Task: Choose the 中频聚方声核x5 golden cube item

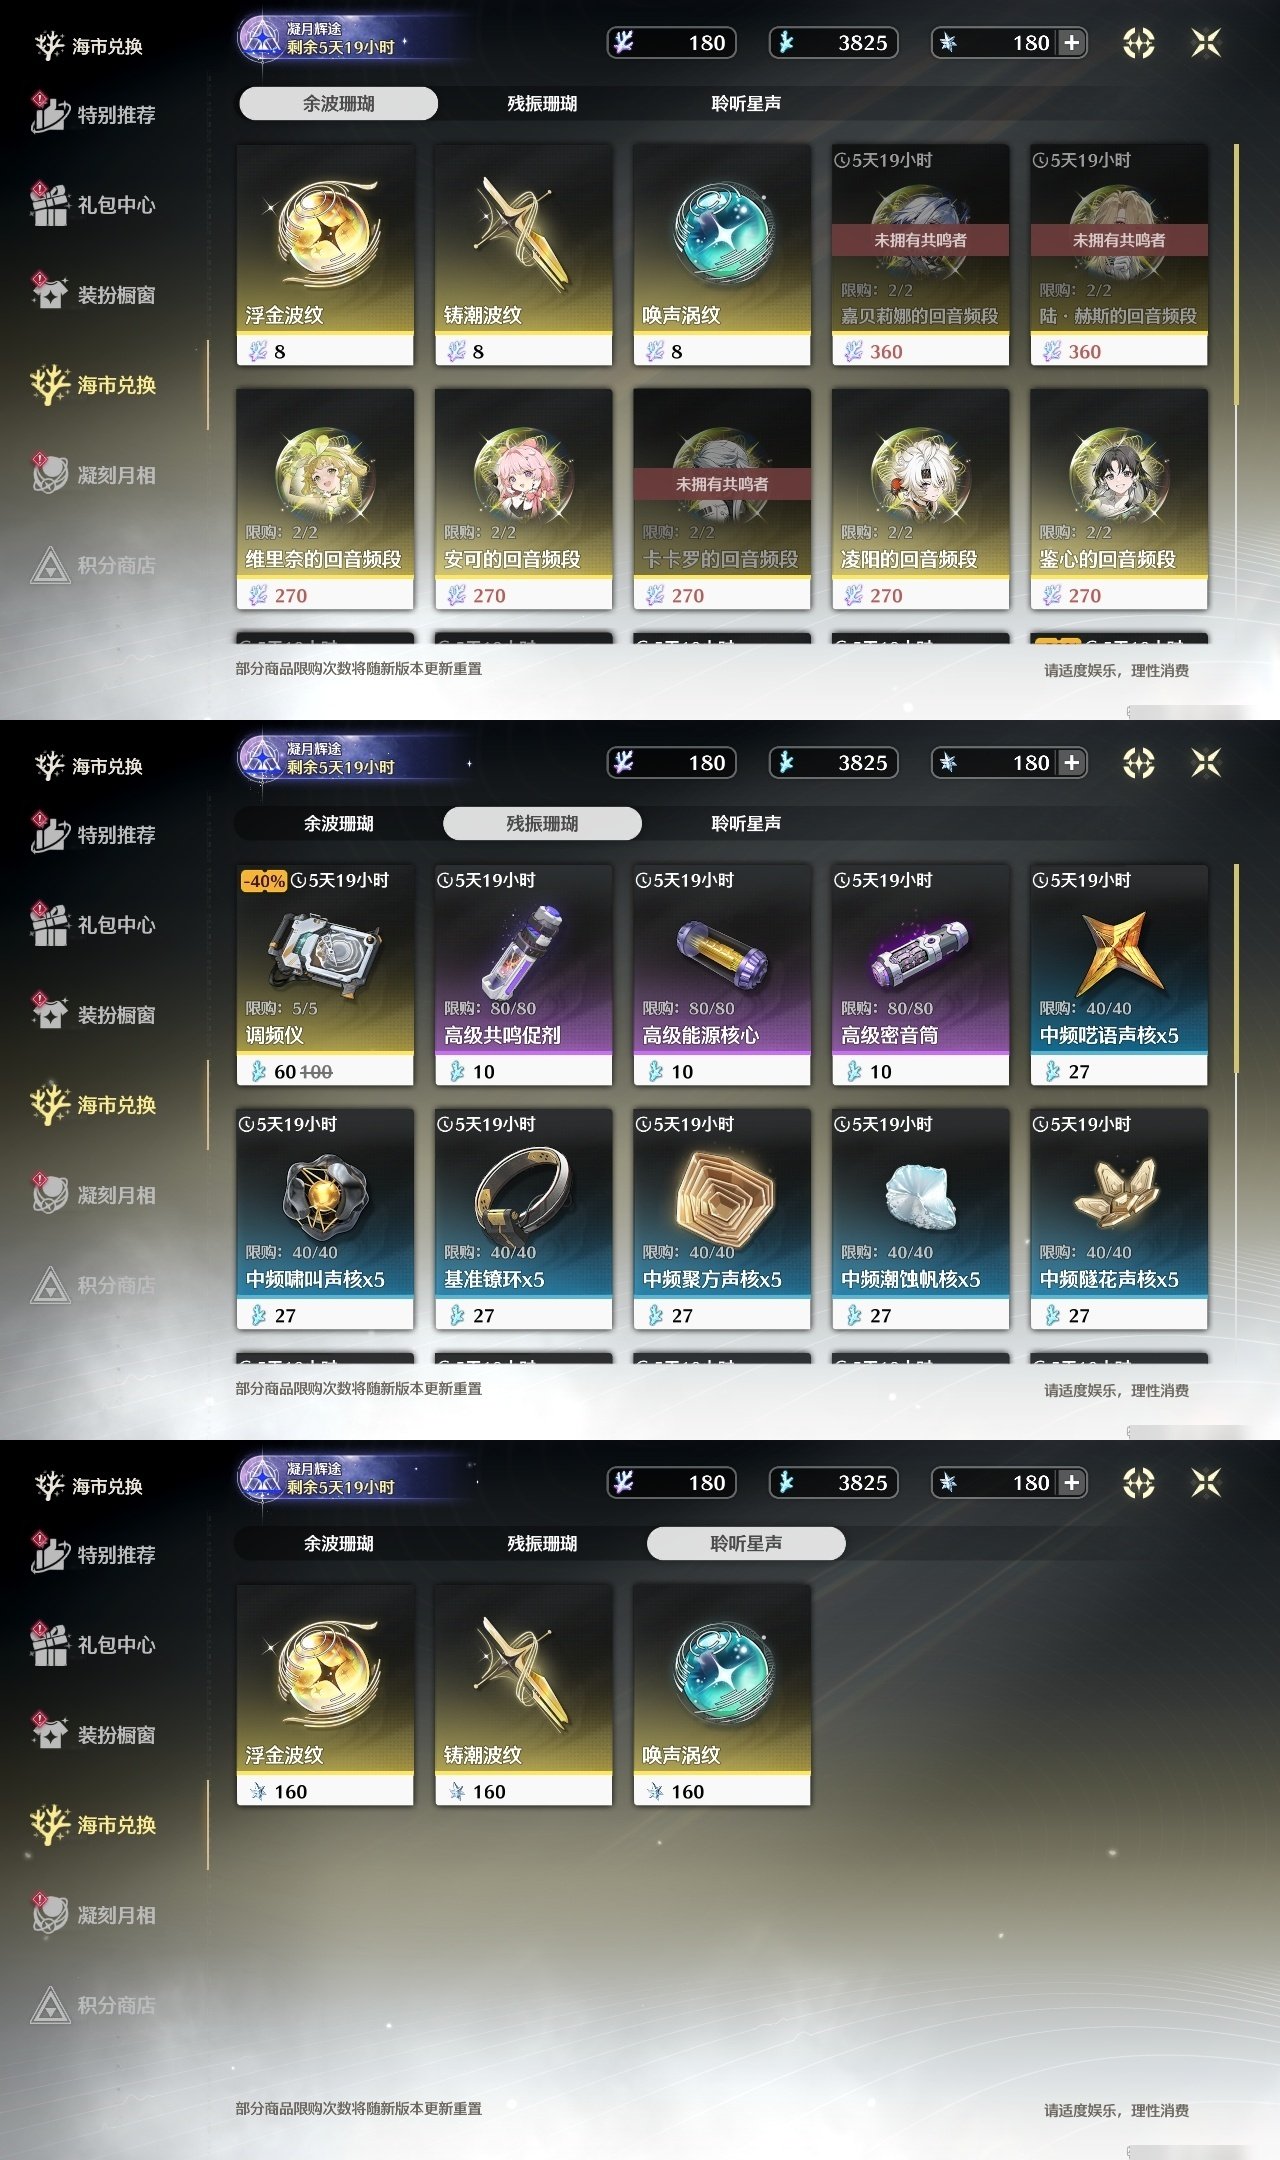Action: (722, 1219)
